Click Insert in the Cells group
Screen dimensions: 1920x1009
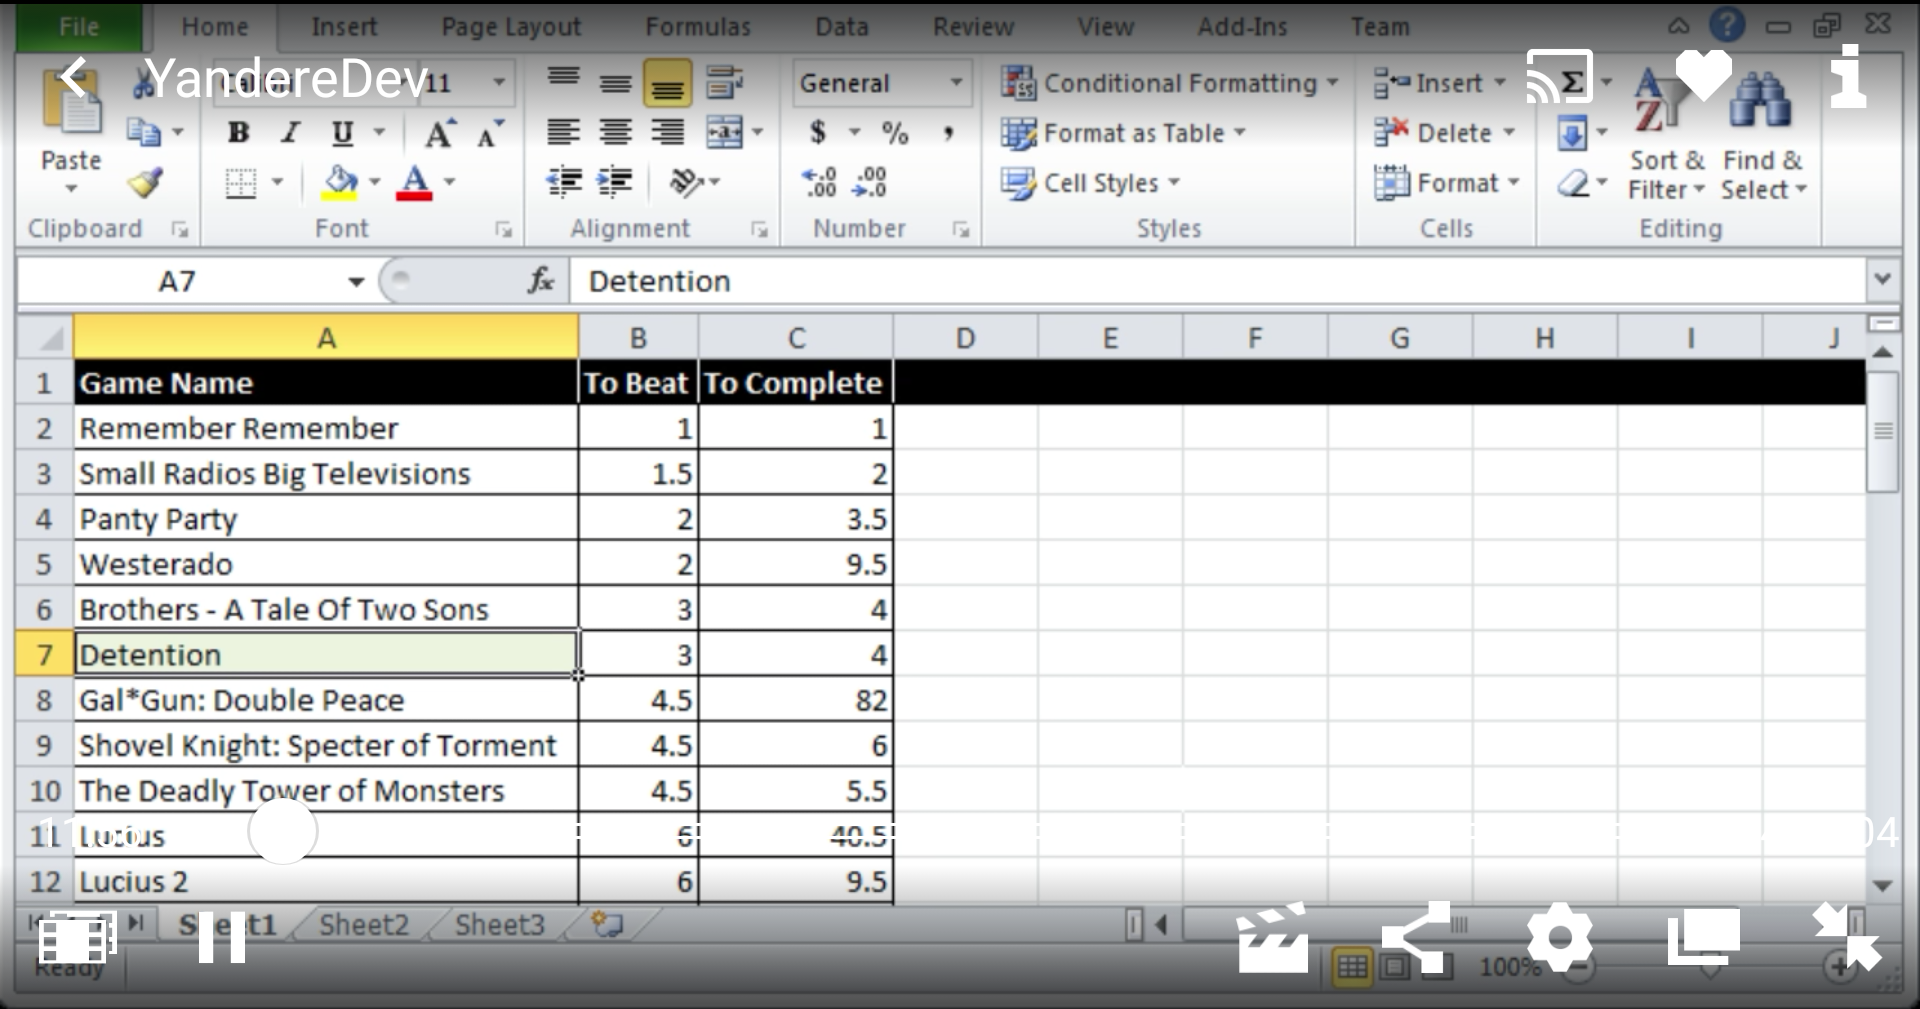1439,83
